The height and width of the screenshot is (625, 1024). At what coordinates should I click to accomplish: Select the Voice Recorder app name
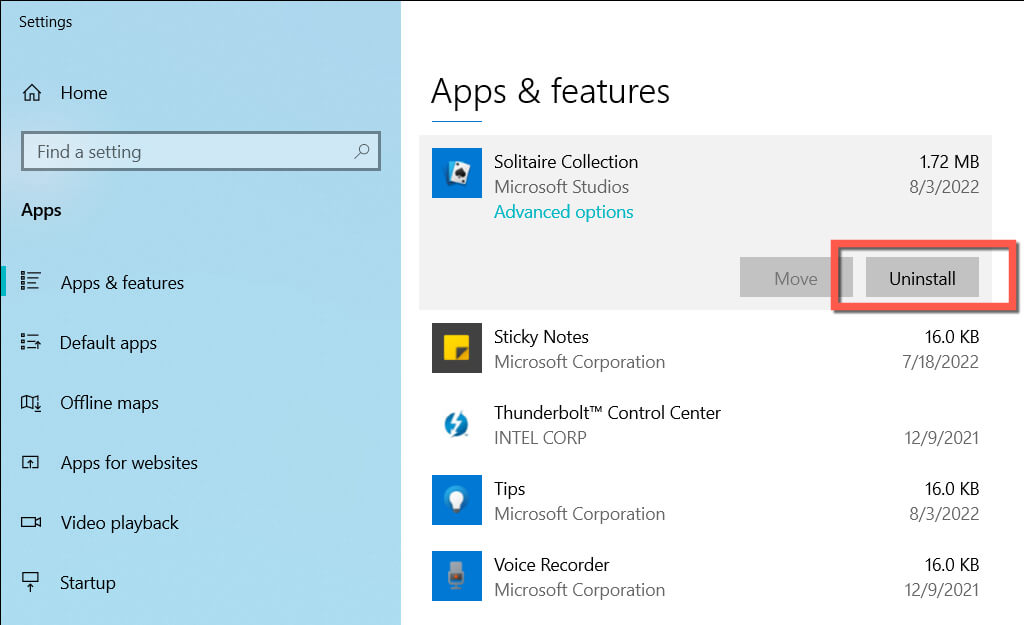click(x=551, y=565)
